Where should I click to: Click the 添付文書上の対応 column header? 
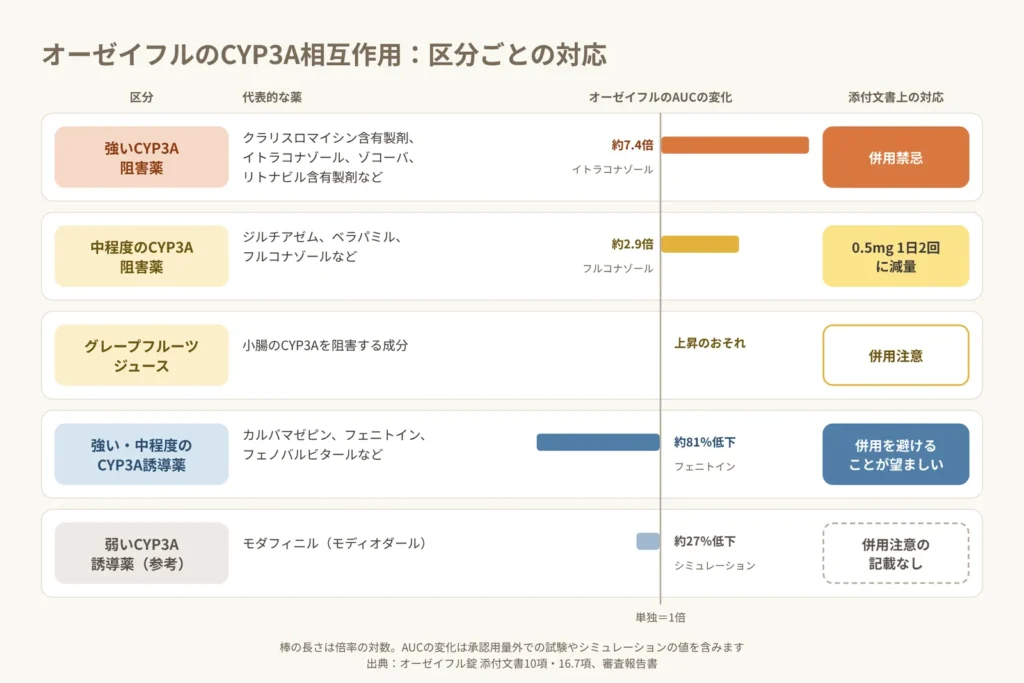tap(896, 97)
